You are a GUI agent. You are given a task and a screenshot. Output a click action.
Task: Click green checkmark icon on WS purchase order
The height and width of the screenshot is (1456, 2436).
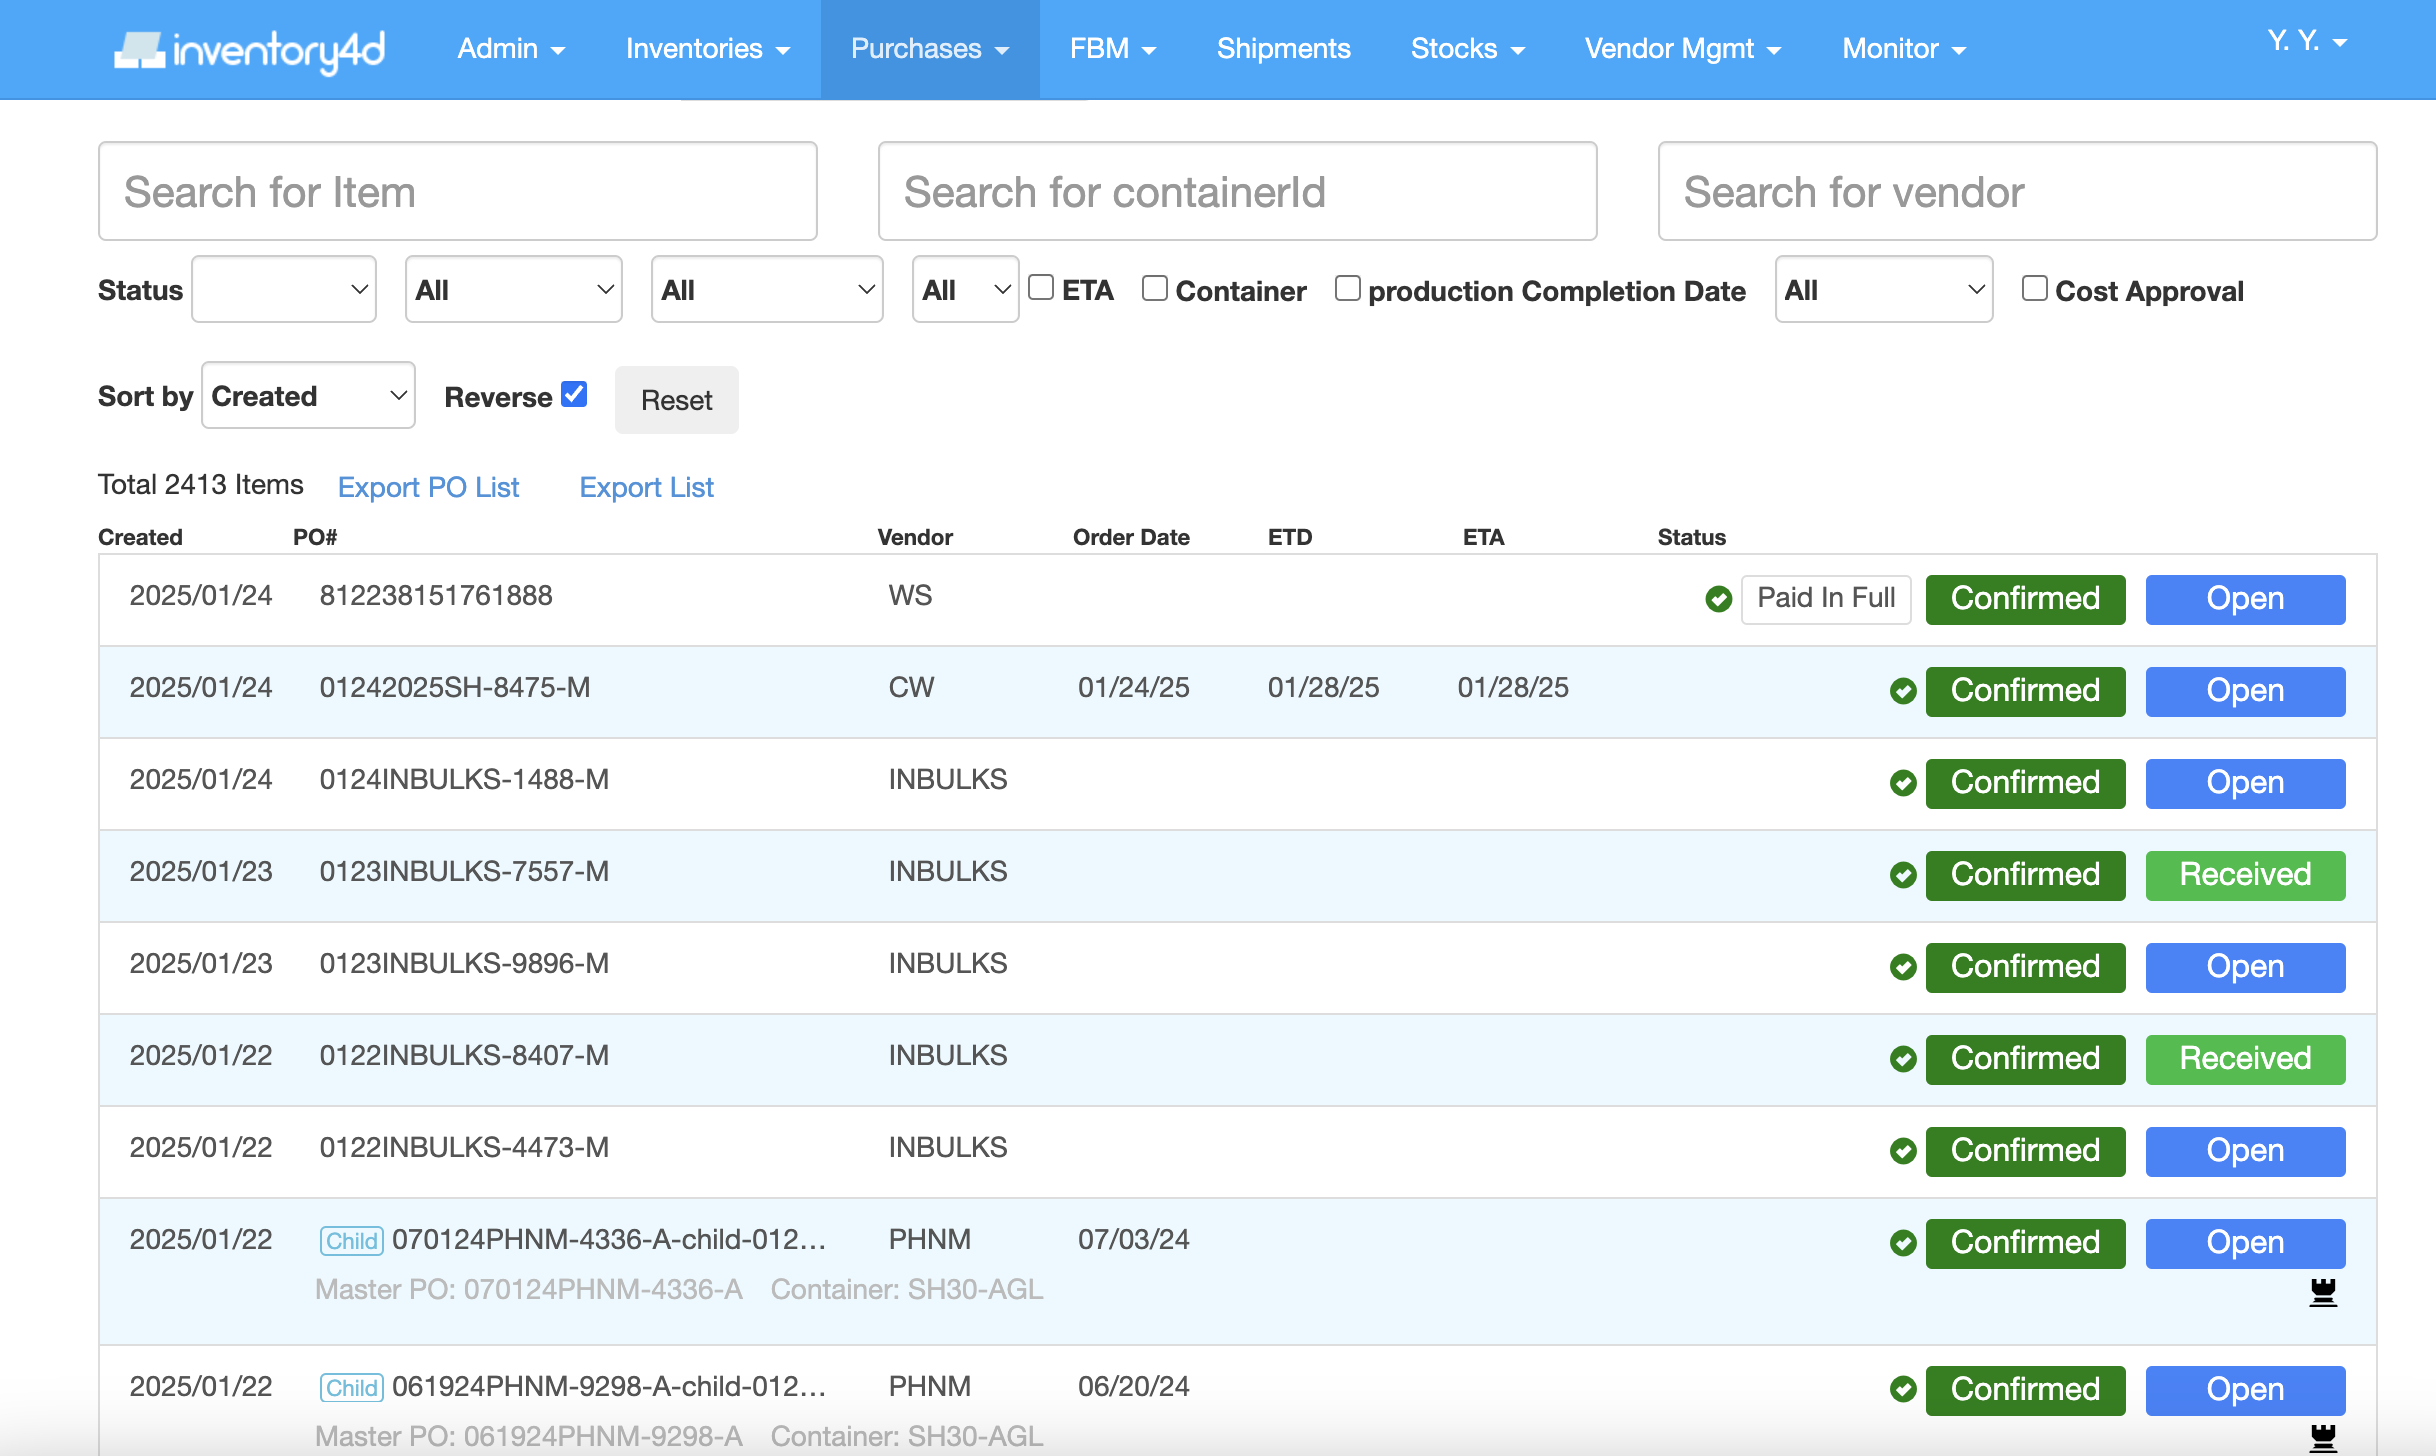[1718, 599]
